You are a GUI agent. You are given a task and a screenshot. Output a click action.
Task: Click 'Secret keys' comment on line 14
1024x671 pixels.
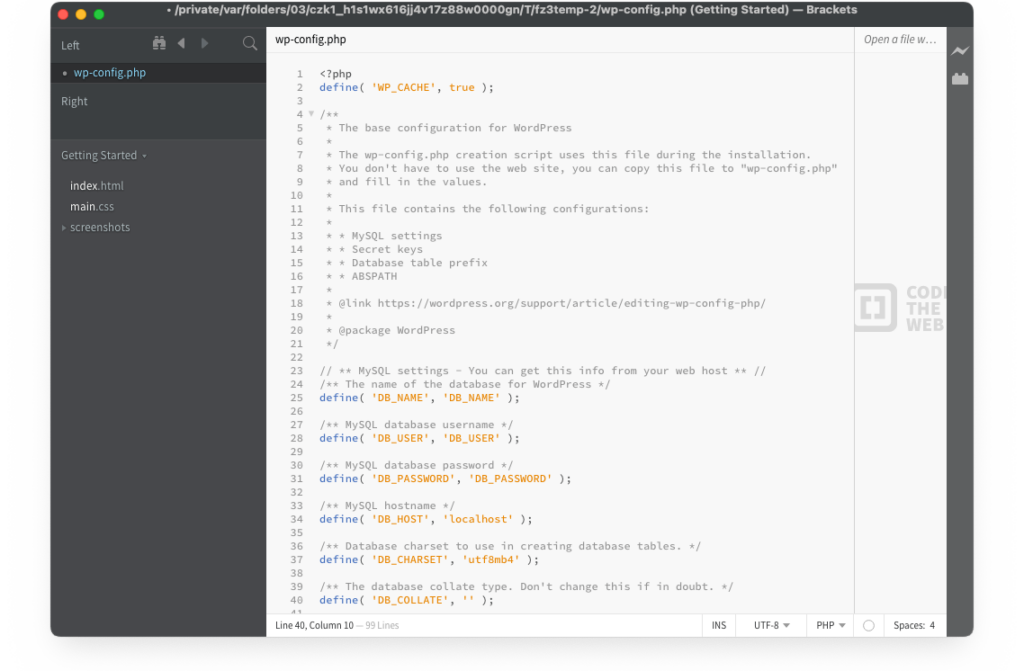[x=387, y=249]
